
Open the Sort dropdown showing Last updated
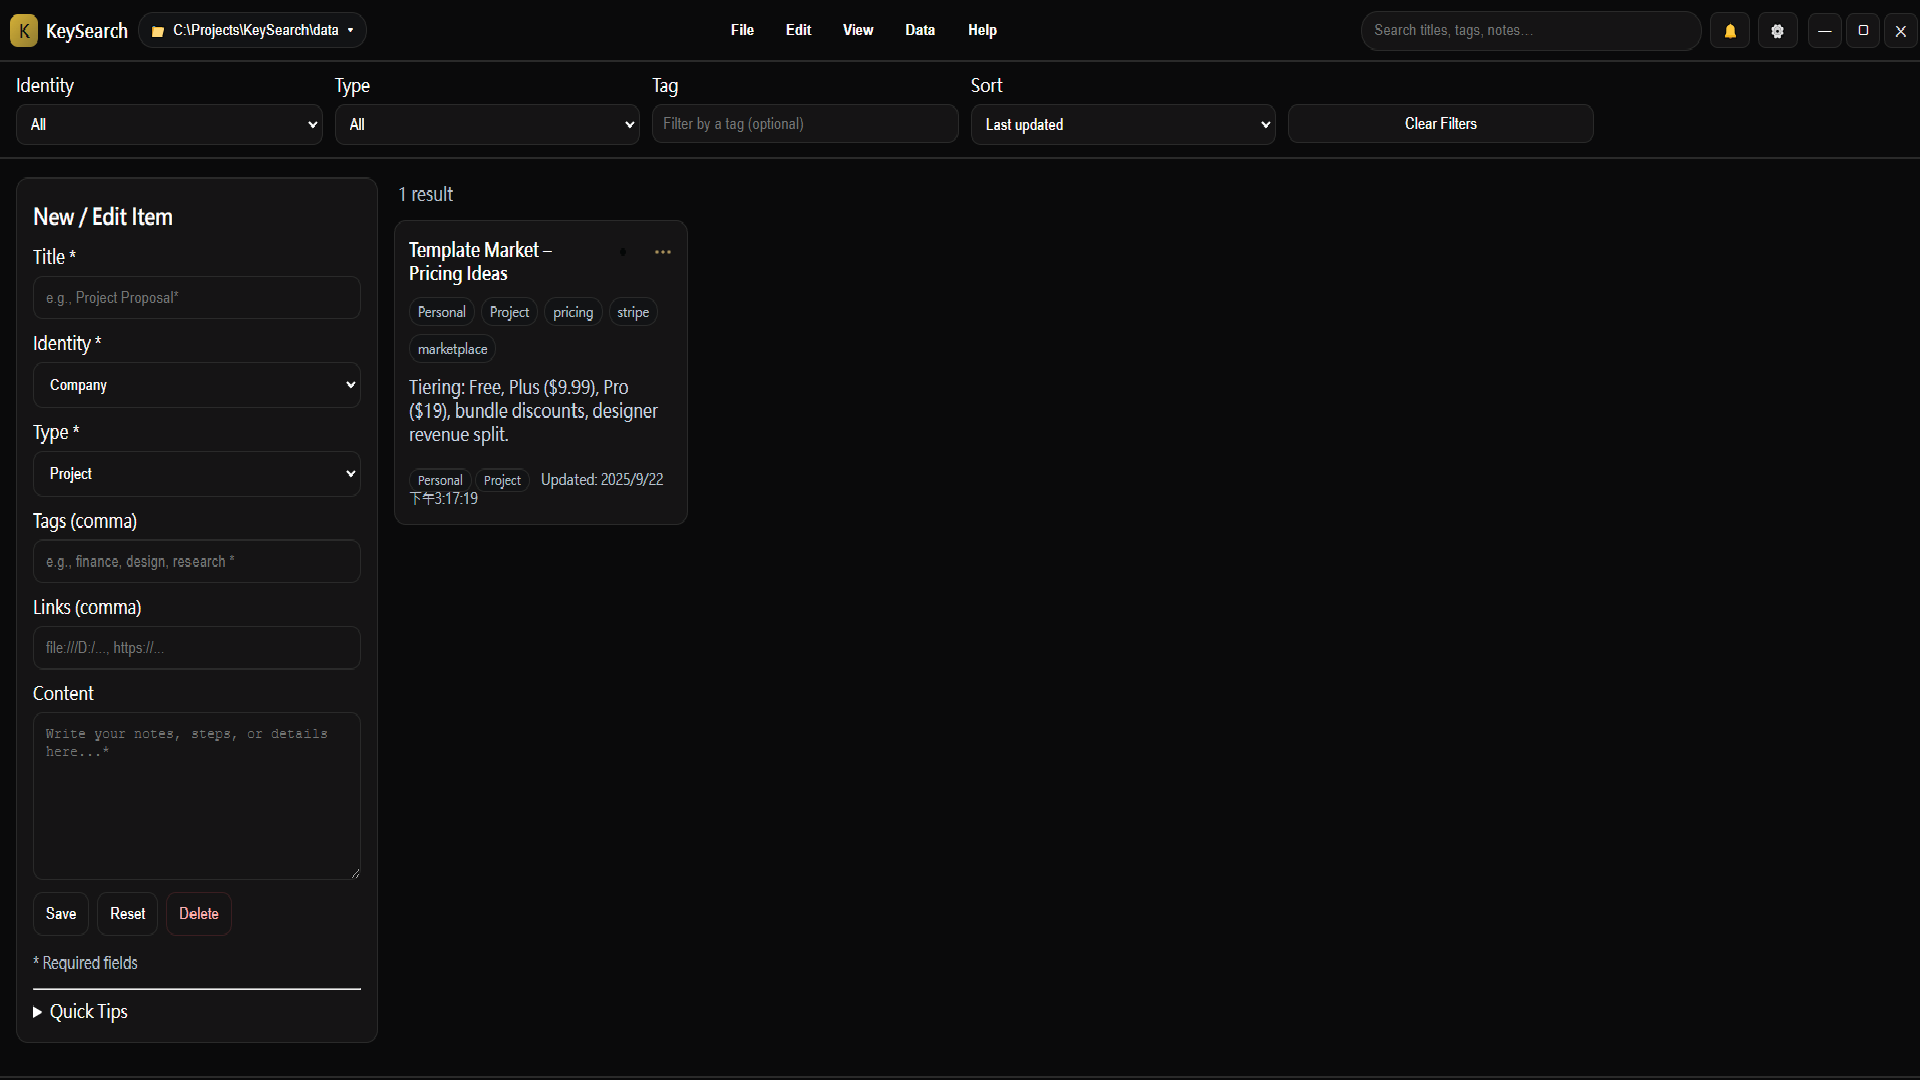tap(1123, 125)
